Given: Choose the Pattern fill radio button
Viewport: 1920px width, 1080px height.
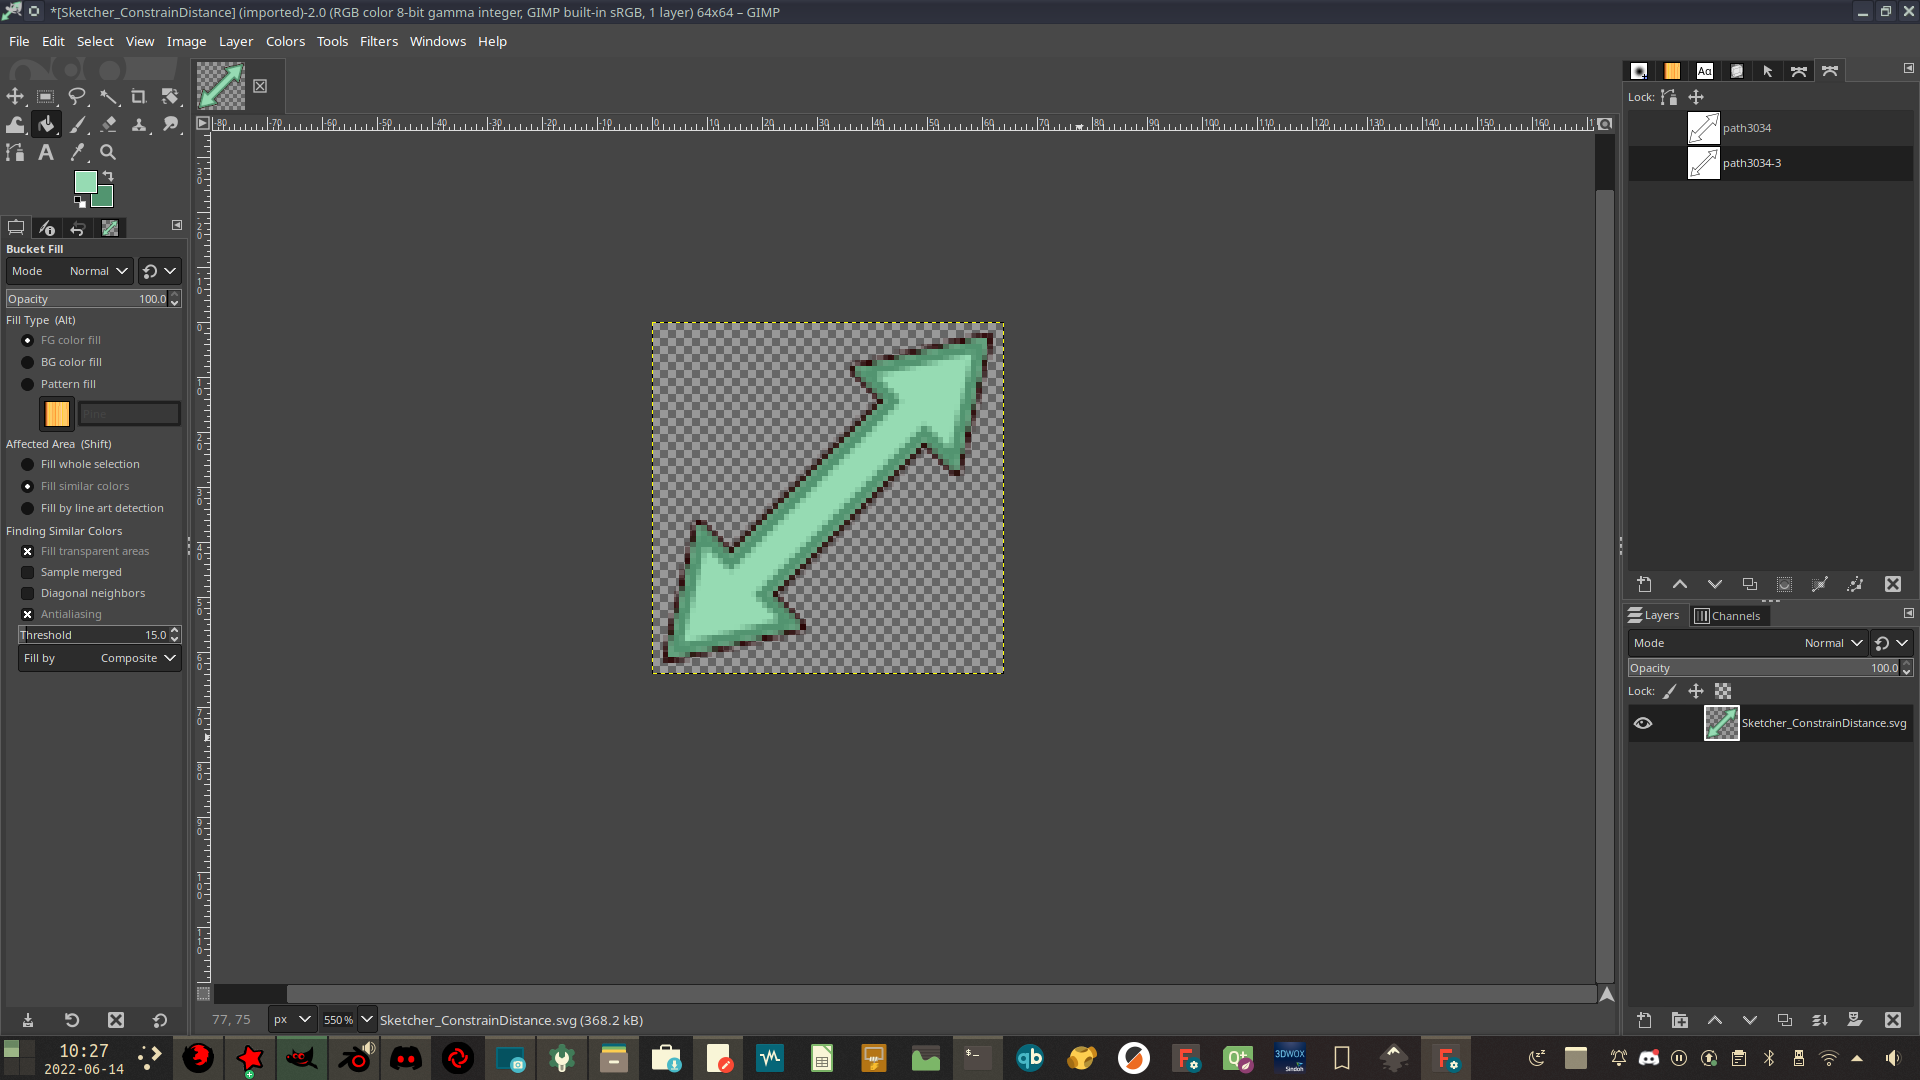Looking at the screenshot, I should tap(28, 384).
